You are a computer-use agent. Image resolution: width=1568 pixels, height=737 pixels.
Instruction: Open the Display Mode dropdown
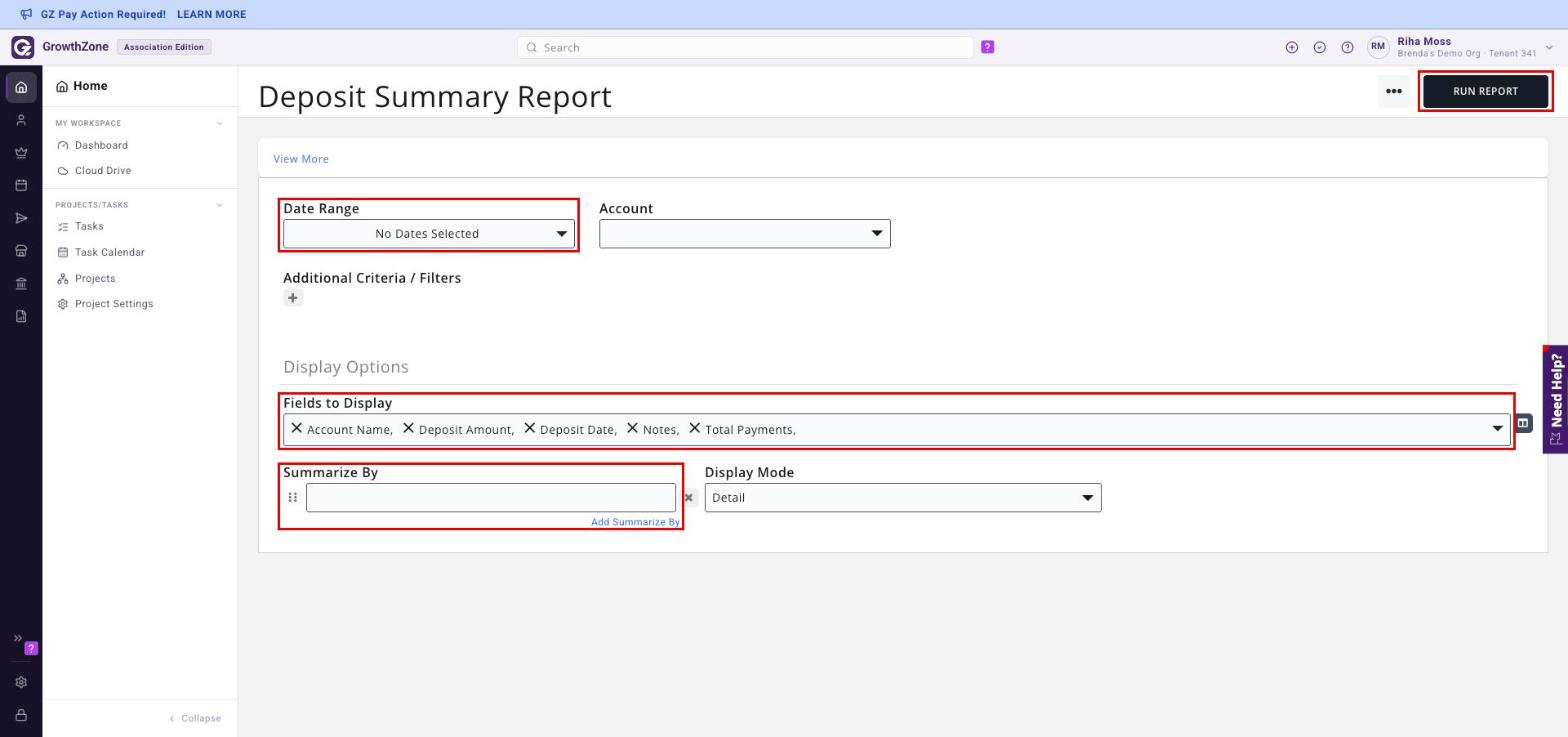(x=903, y=498)
